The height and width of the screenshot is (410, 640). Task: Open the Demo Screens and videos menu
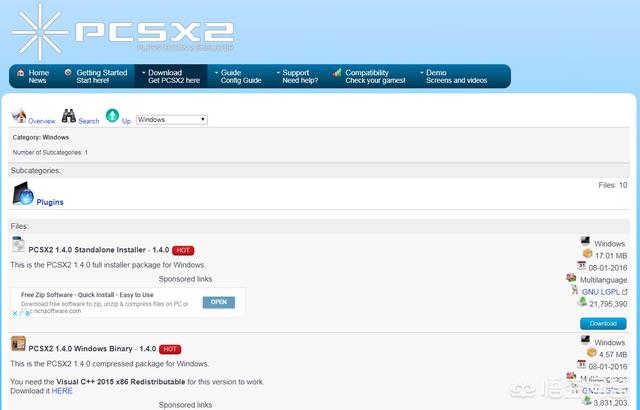tap(457, 76)
